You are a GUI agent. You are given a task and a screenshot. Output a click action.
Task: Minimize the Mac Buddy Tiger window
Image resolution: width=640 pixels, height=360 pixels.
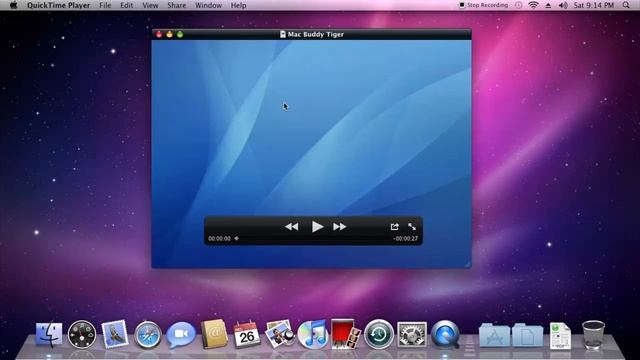coord(169,34)
